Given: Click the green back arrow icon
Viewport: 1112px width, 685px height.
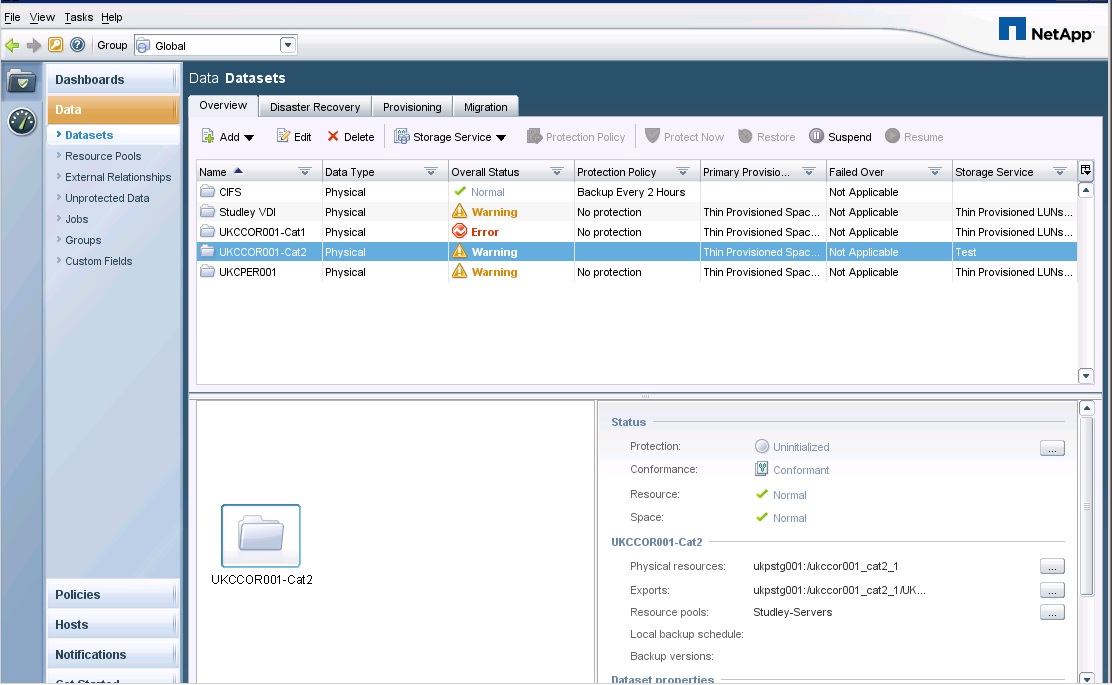Looking at the screenshot, I should [12, 45].
